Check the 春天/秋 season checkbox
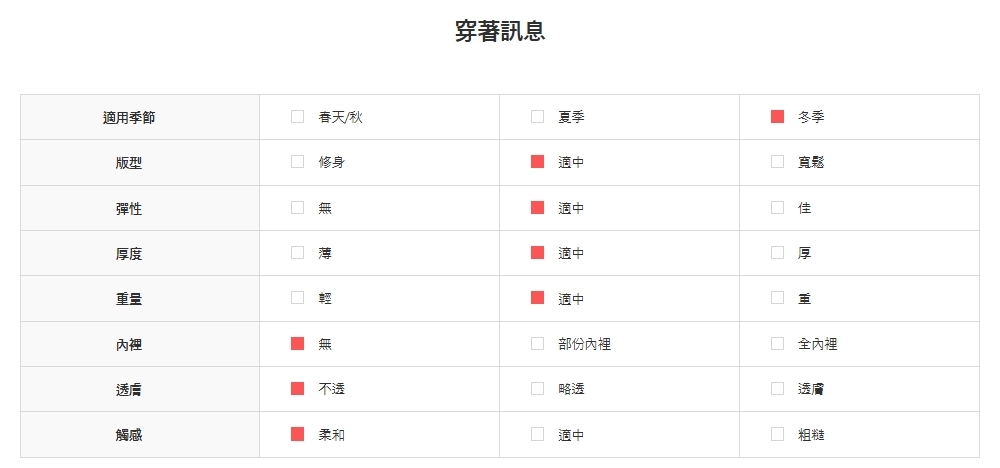This screenshot has width=1000, height=468. pos(297,117)
